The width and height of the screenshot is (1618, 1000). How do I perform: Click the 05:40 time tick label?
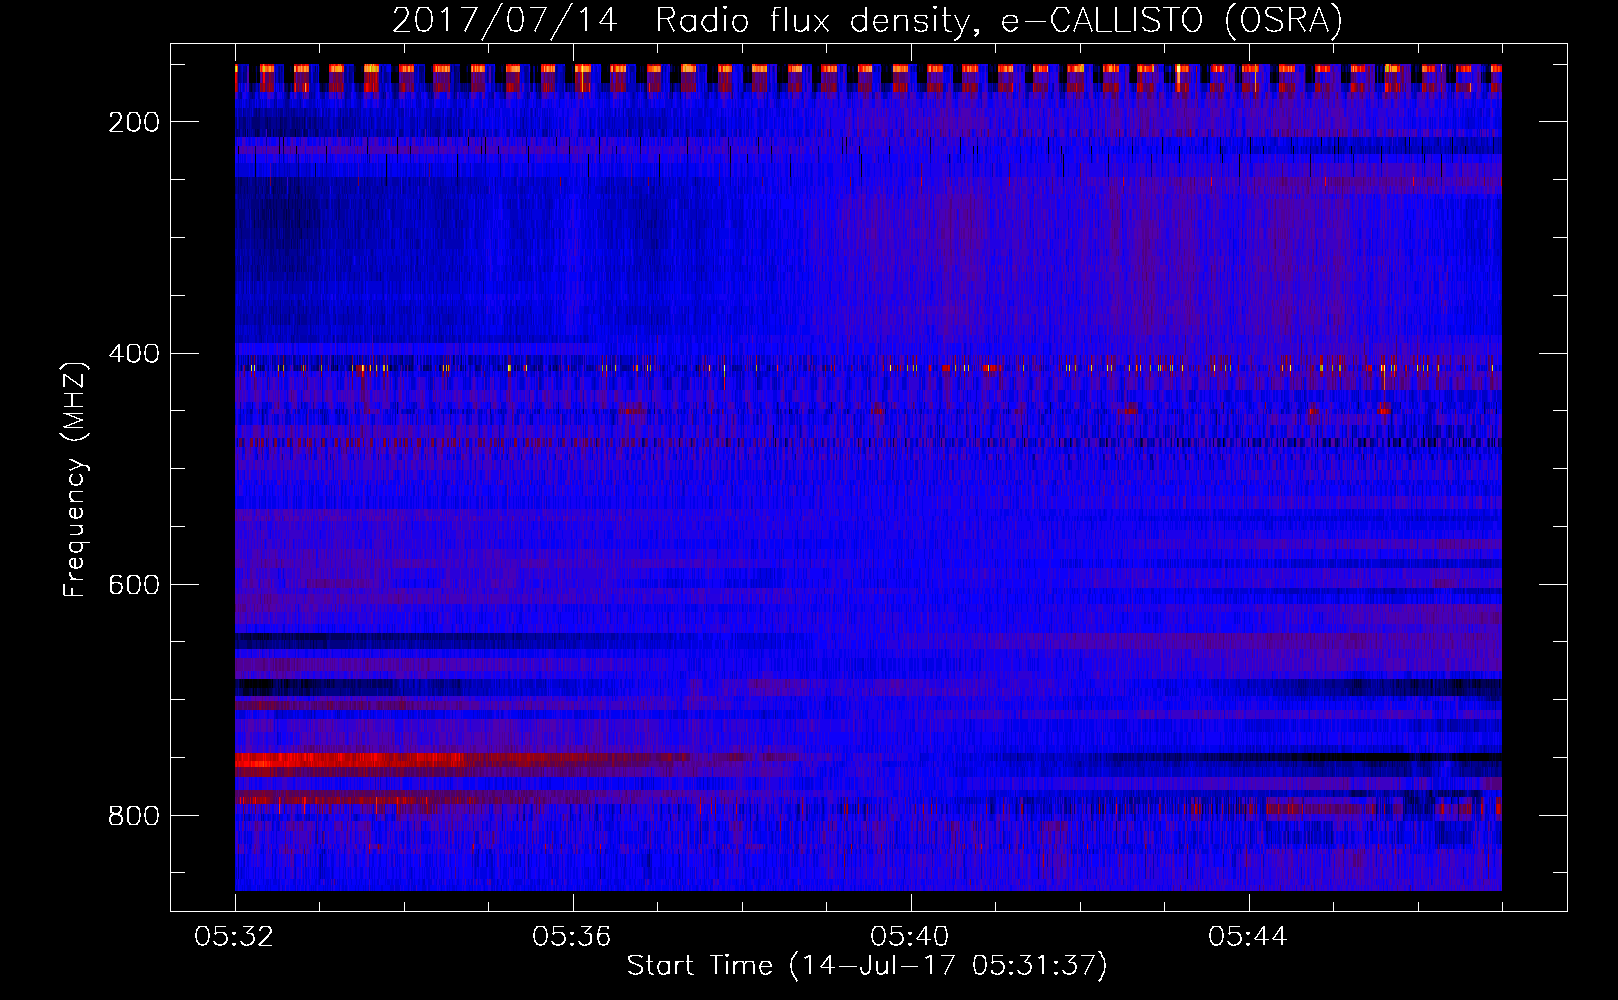pyautogui.click(x=910, y=937)
